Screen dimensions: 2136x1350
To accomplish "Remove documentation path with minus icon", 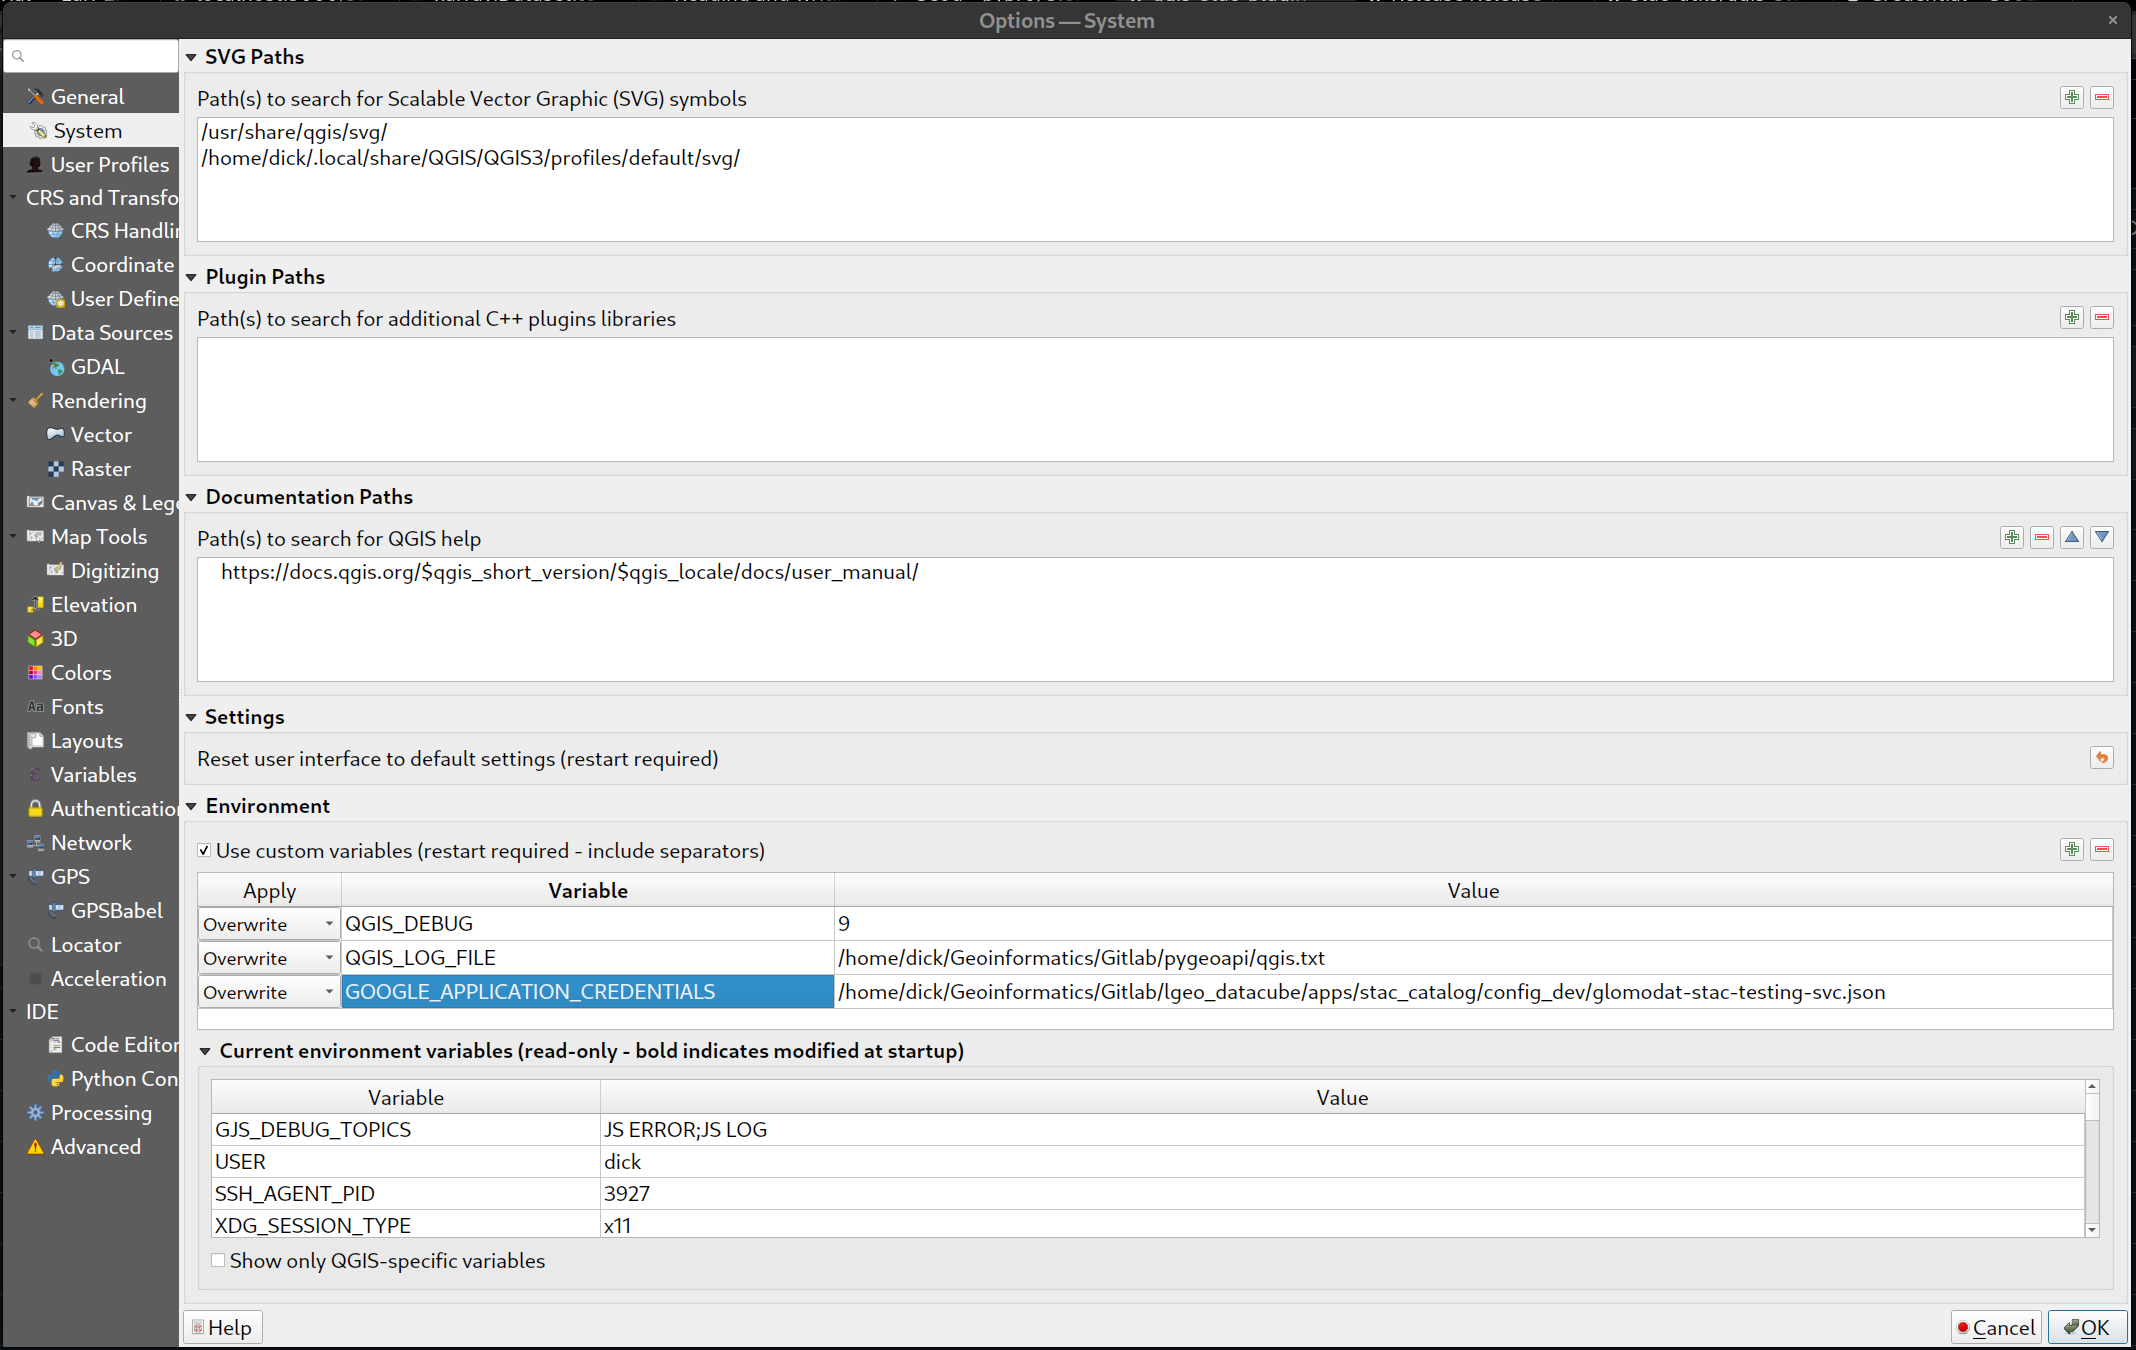I will [x=2042, y=537].
